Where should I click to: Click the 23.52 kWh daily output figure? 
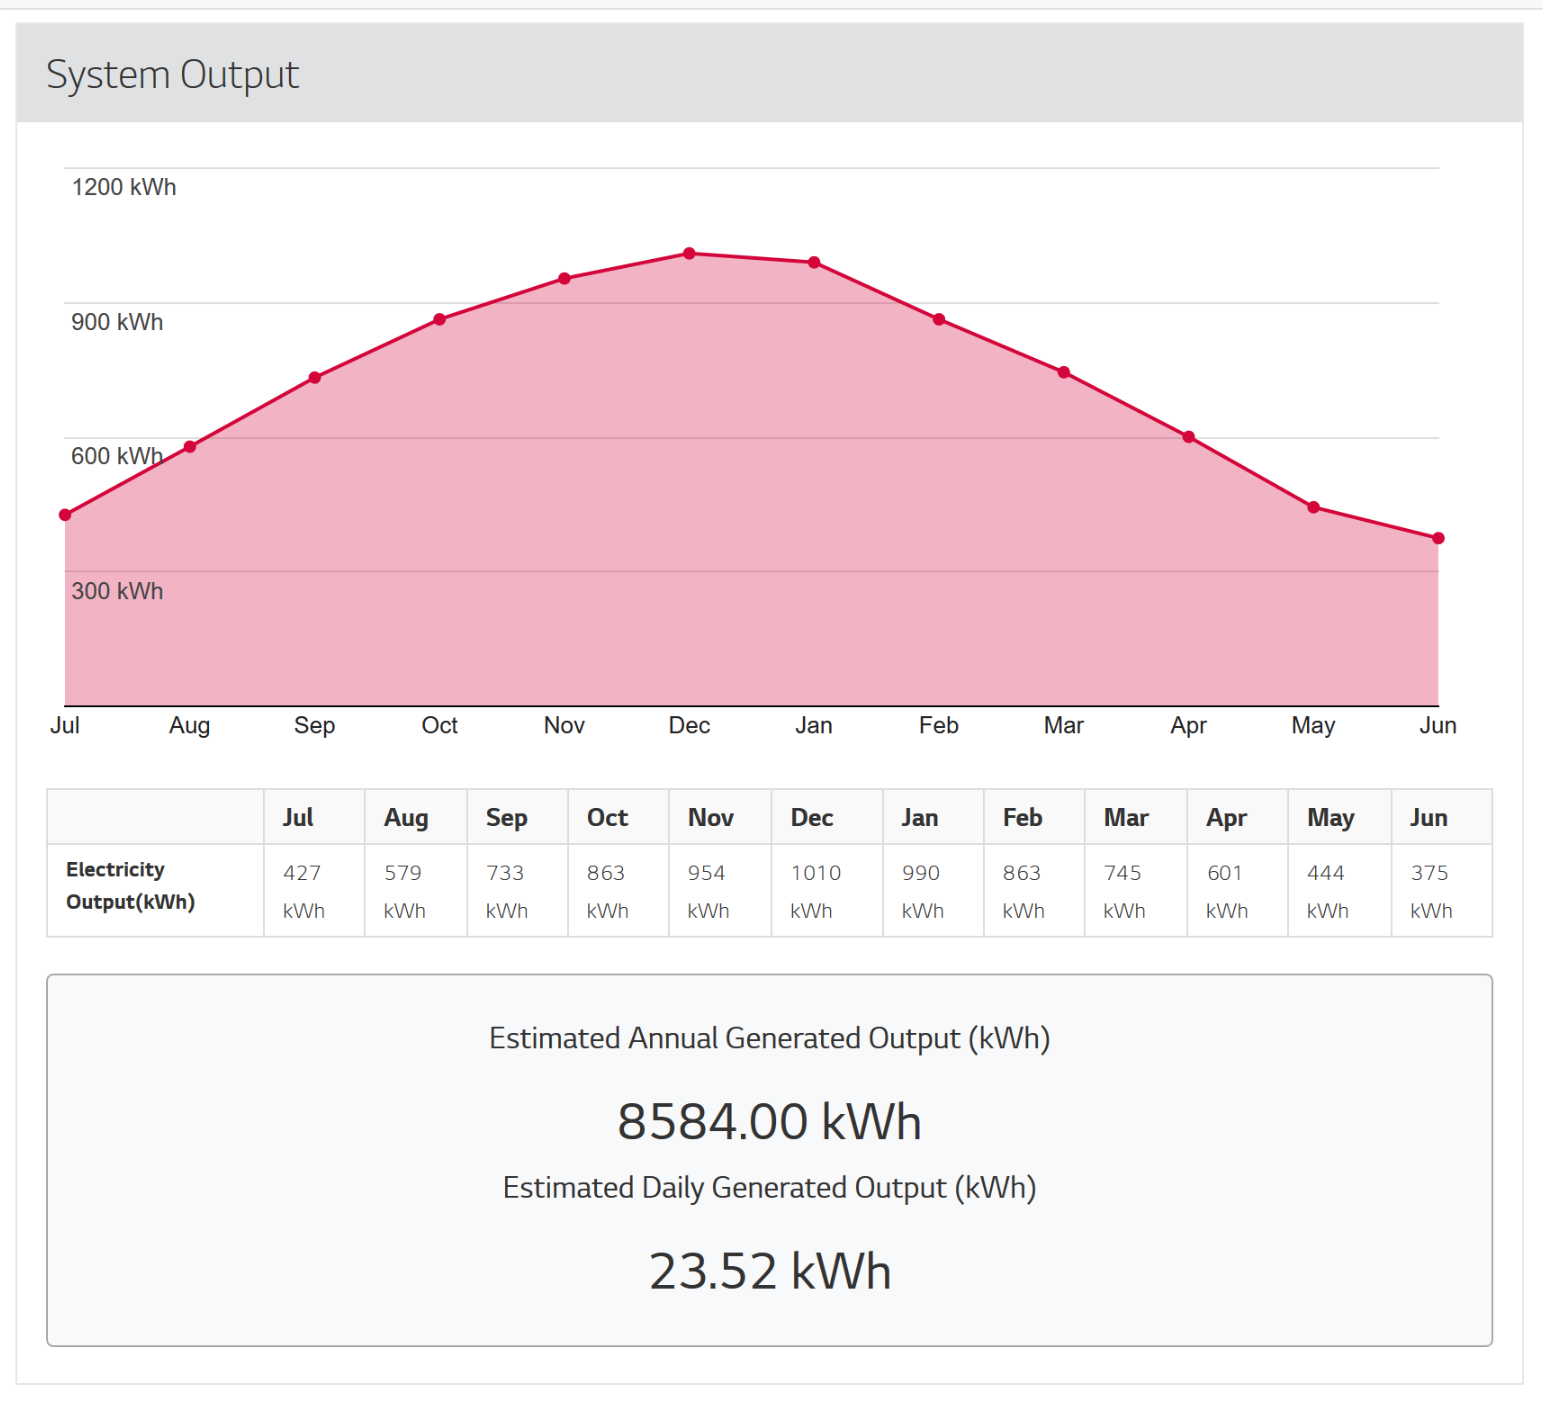(x=770, y=1270)
